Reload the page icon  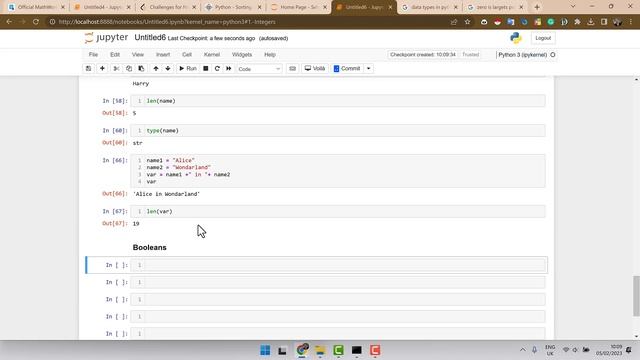point(36,22)
